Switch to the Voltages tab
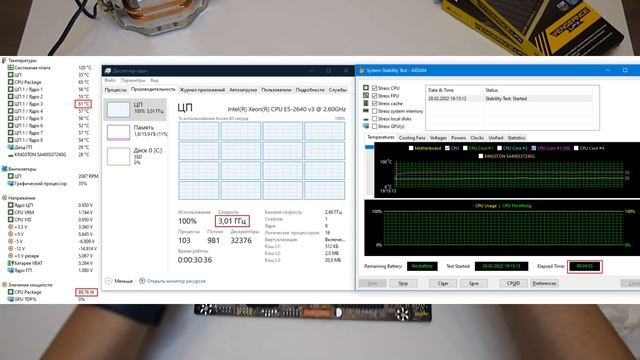The image size is (640, 360). [x=438, y=138]
